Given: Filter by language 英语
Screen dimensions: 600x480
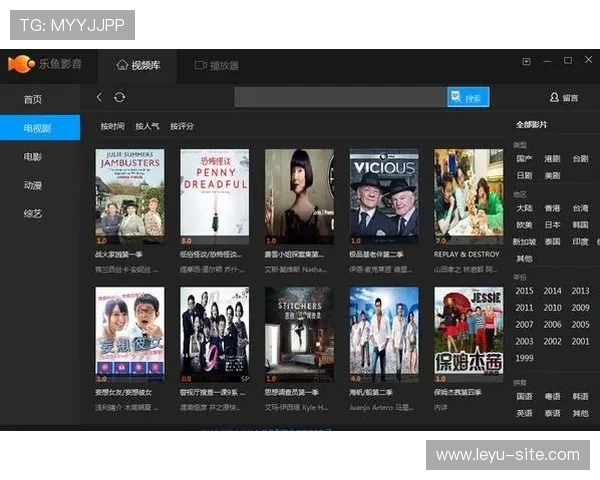Looking at the screenshot, I should tap(524, 413).
